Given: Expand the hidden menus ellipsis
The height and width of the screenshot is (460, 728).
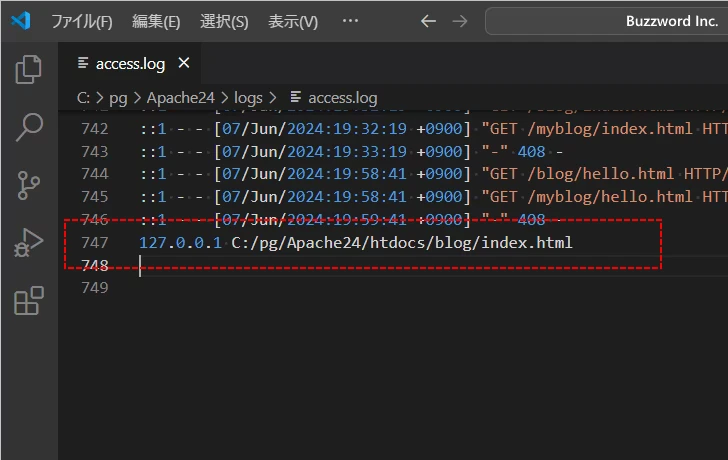Looking at the screenshot, I should pyautogui.click(x=350, y=21).
